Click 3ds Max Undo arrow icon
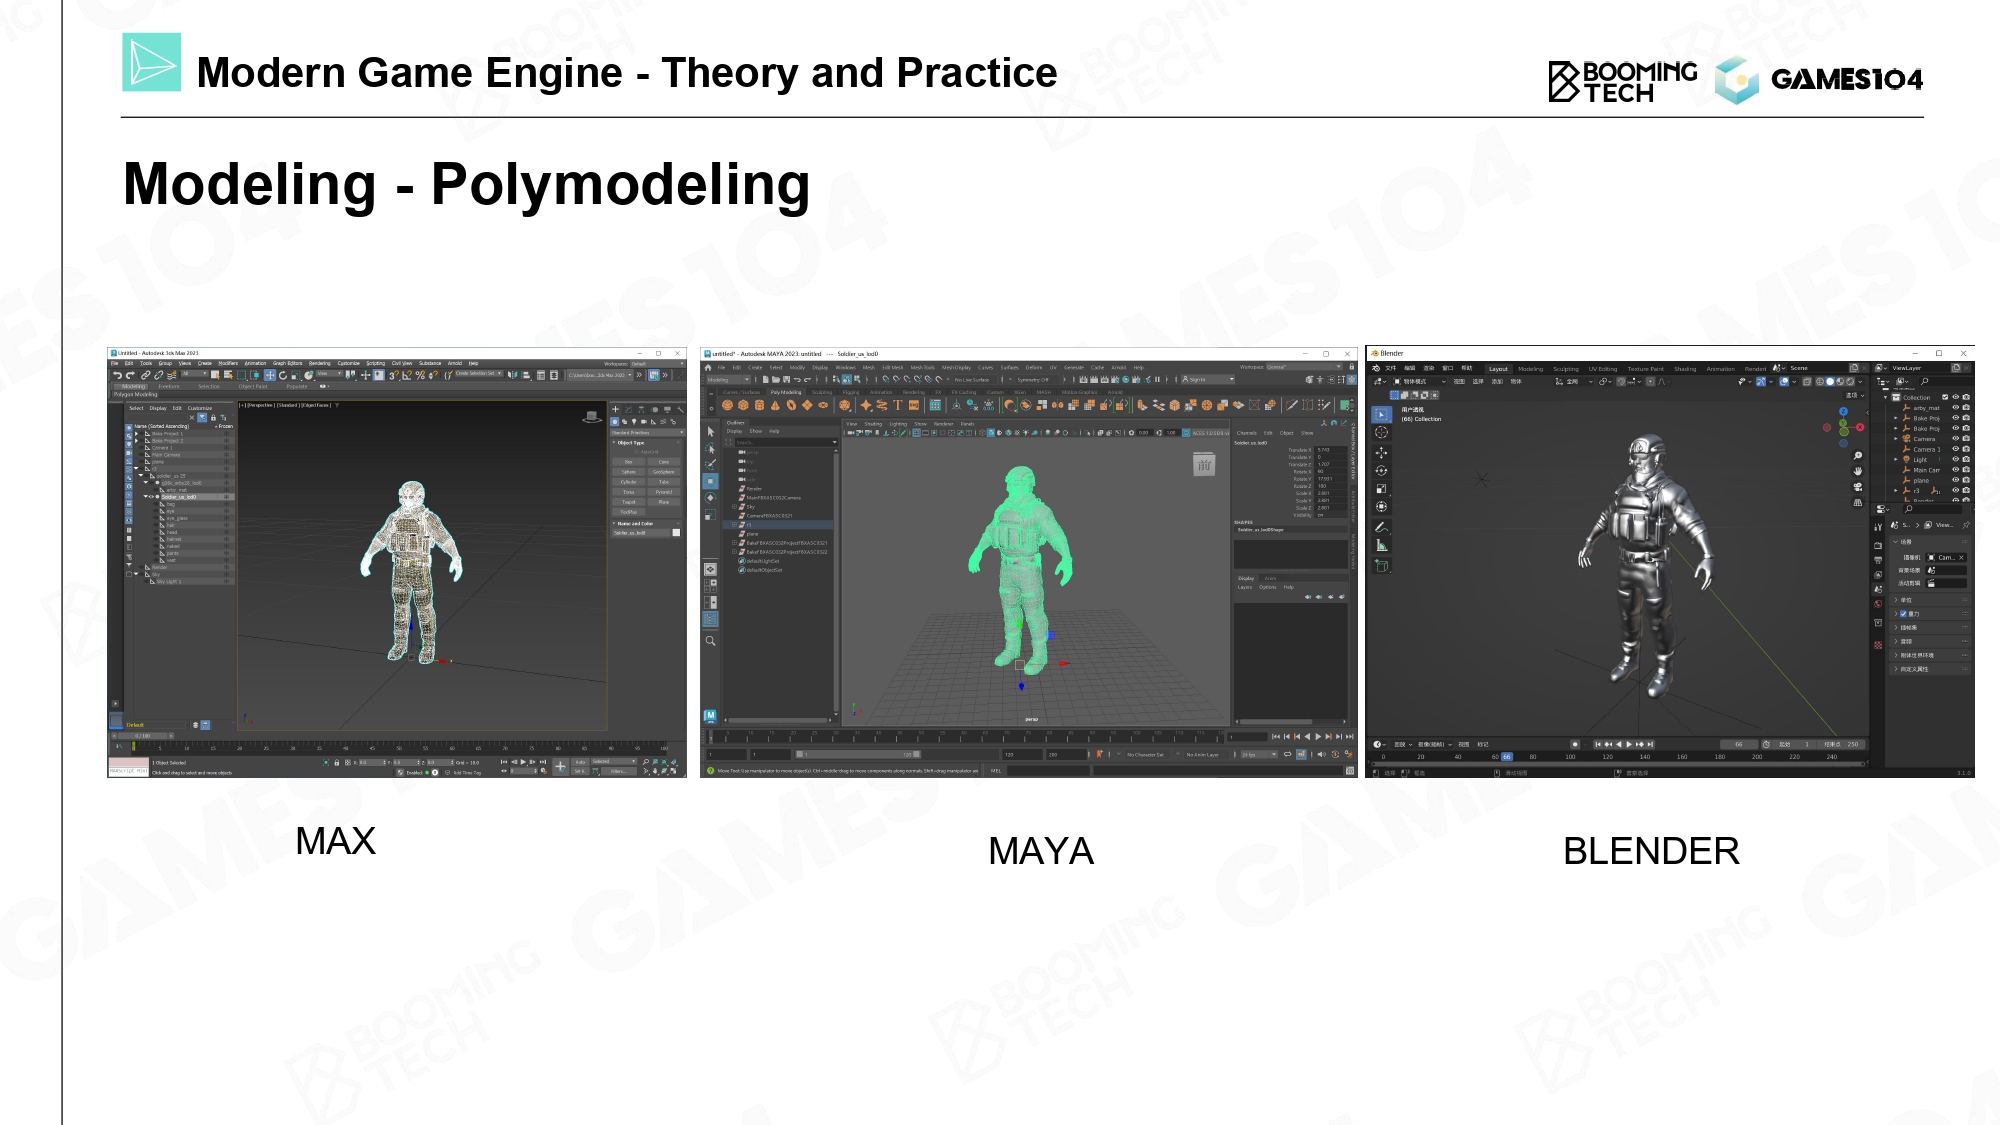 tap(117, 375)
